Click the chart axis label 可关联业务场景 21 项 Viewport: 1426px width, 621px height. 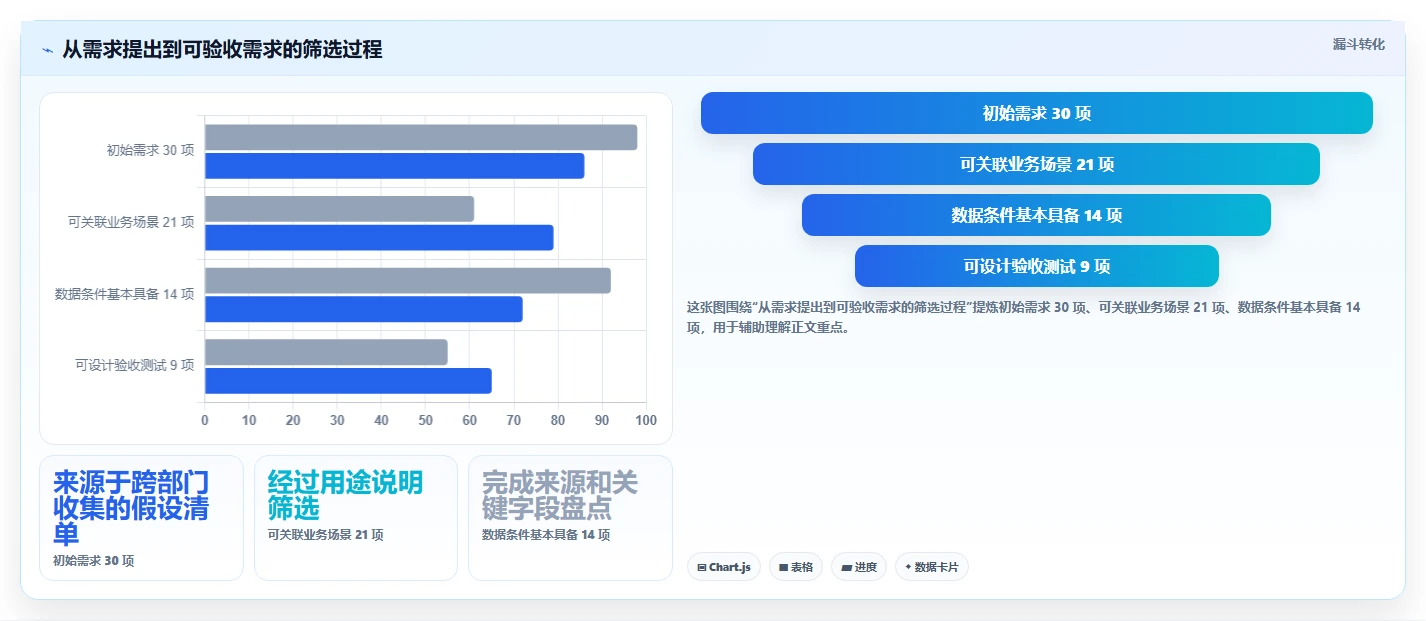[x=131, y=222]
